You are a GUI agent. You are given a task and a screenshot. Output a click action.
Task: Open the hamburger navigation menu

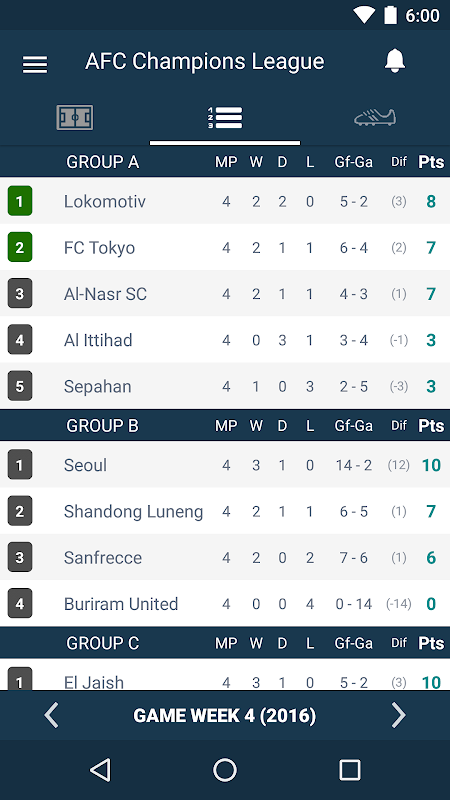[35, 64]
